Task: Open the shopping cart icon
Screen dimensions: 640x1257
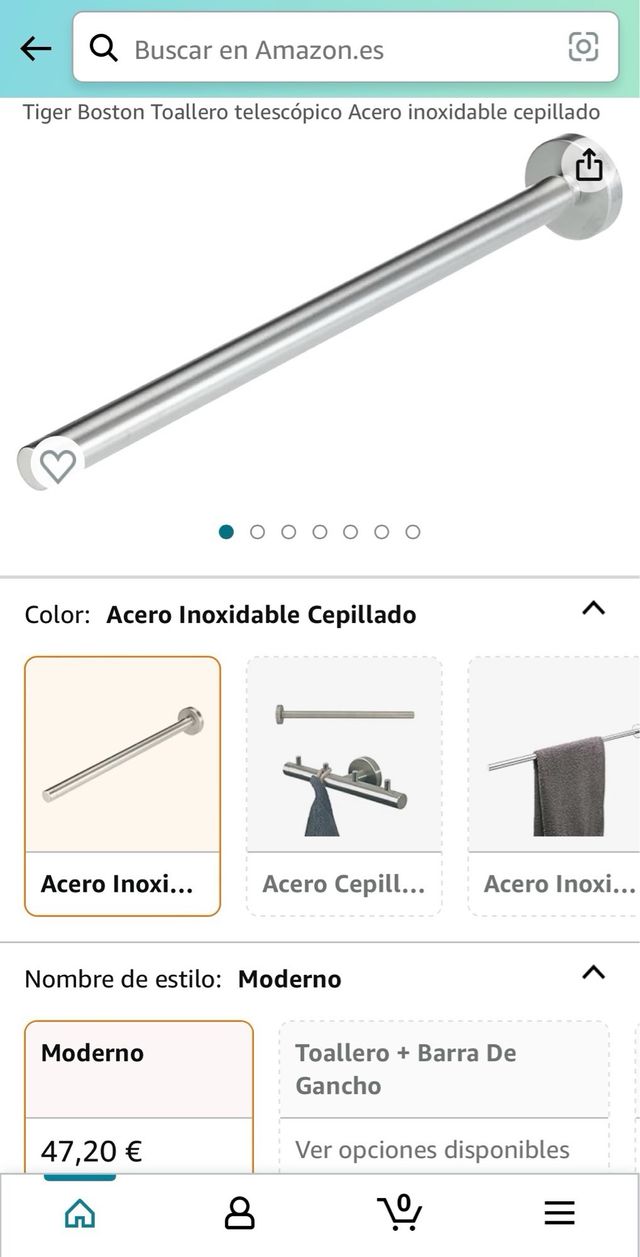Action: [399, 1212]
